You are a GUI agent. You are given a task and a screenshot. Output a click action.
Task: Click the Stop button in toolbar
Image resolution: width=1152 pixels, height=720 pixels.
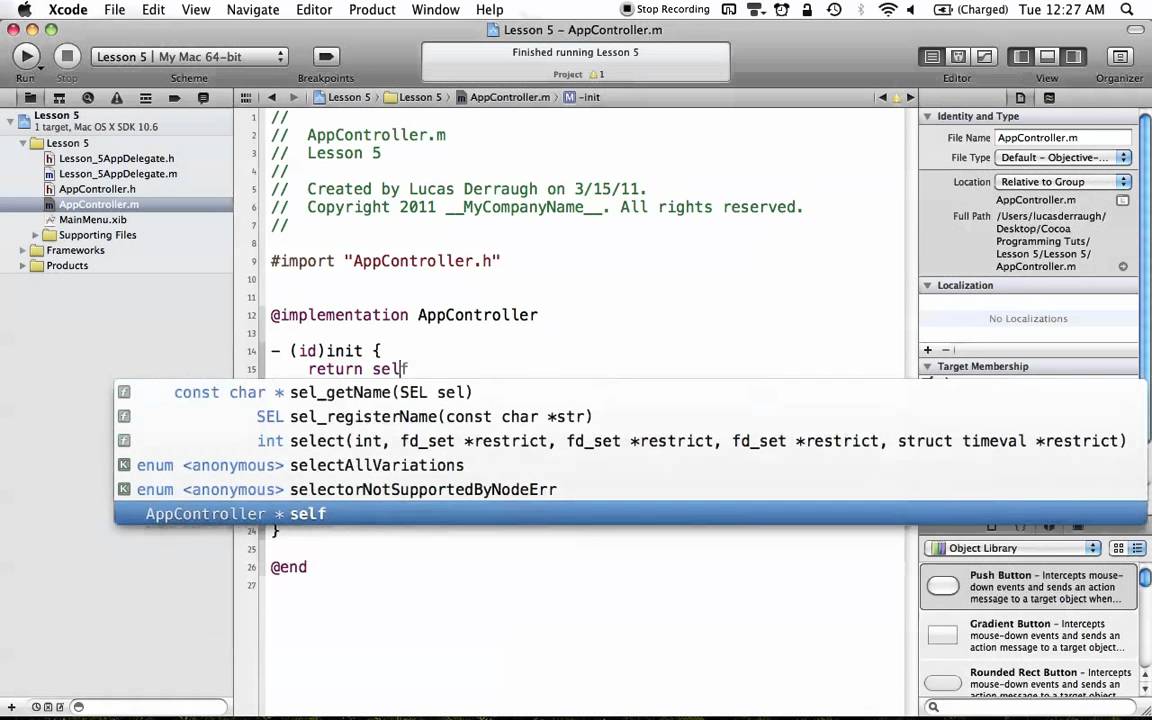(x=67, y=56)
